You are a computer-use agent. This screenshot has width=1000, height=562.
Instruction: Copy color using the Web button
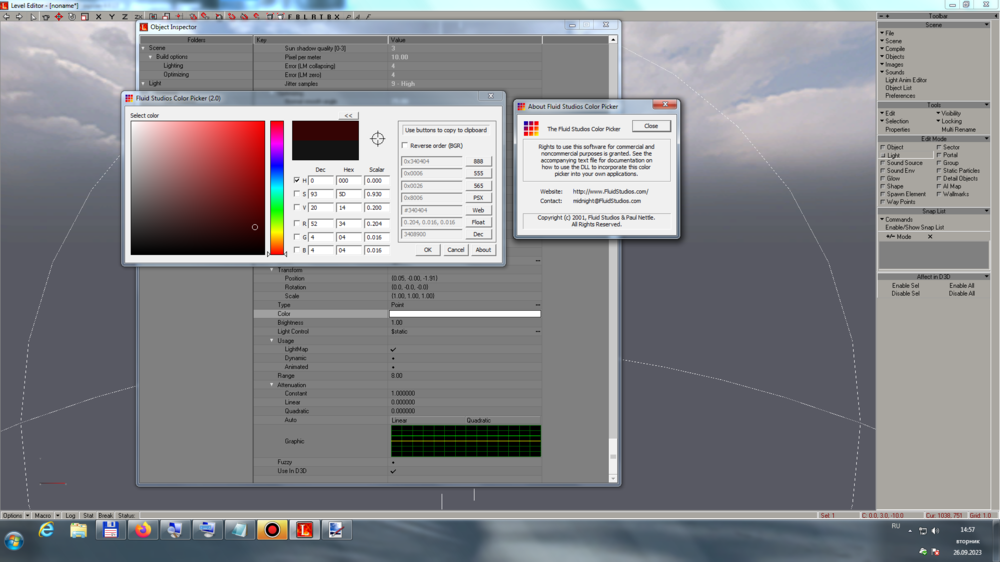tap(478, 210)
